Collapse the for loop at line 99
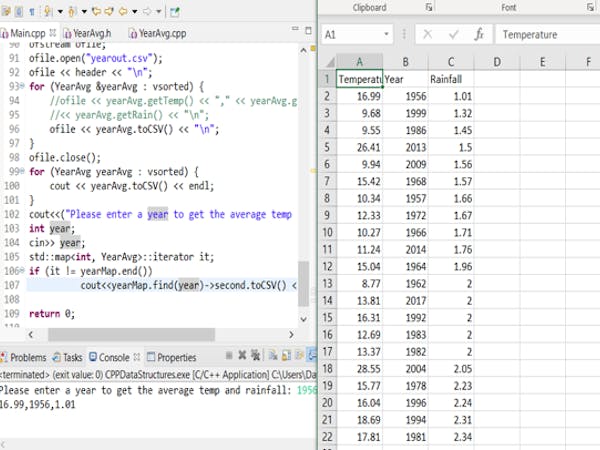The image size is (600, 450). point(23,171)
